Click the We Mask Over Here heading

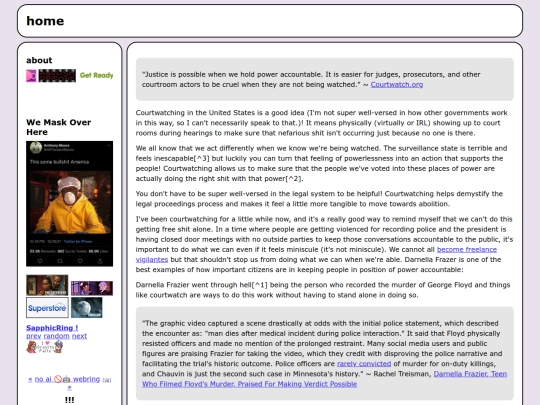pos(59,127)
